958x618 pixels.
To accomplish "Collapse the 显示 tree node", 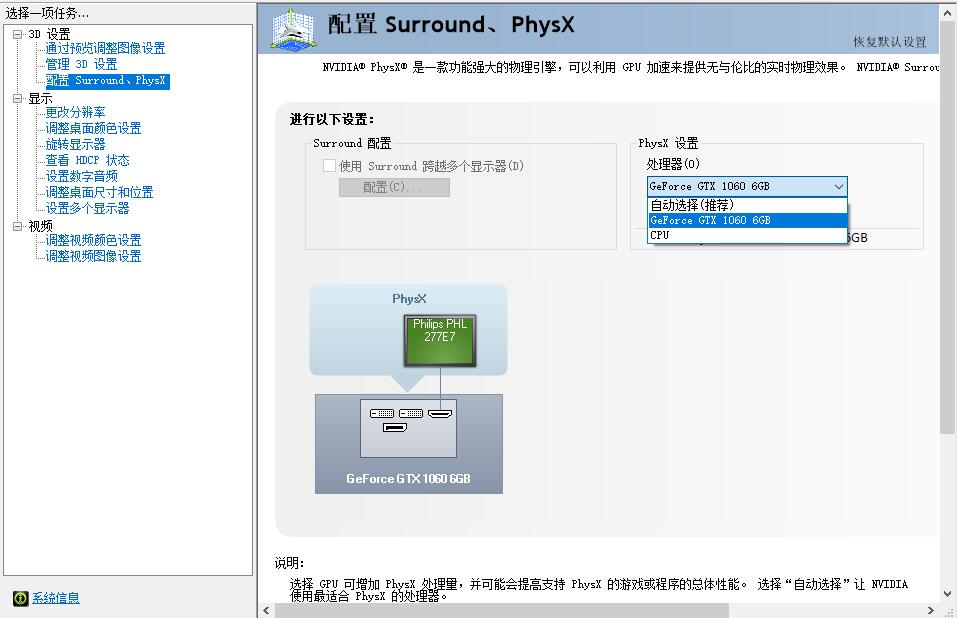I will tap(18, 98).
